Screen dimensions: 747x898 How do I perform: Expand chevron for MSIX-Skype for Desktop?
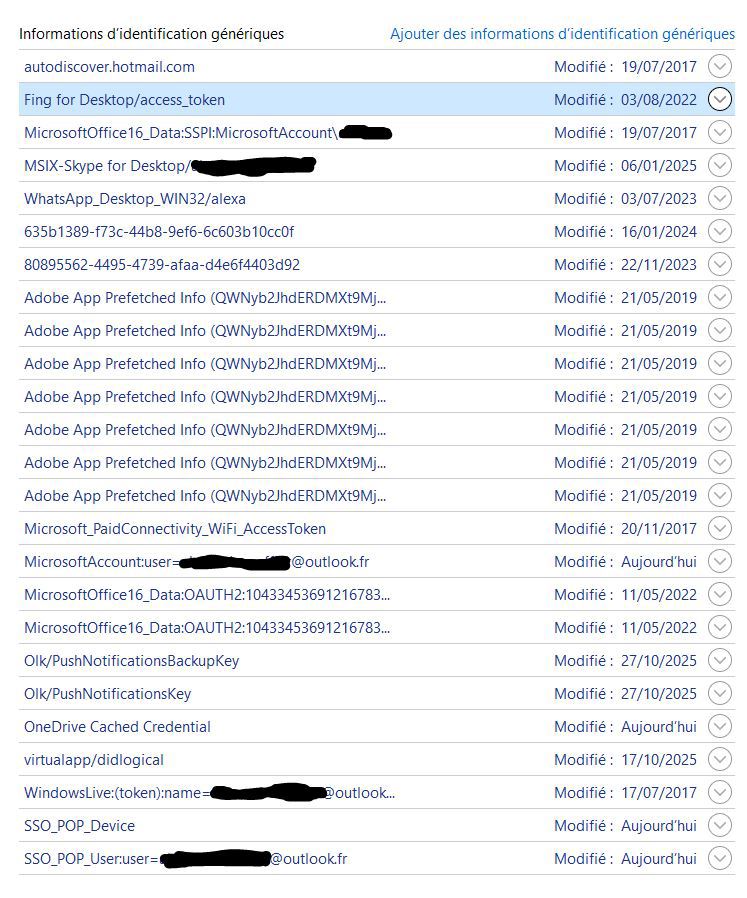click(x=720, y=166)
